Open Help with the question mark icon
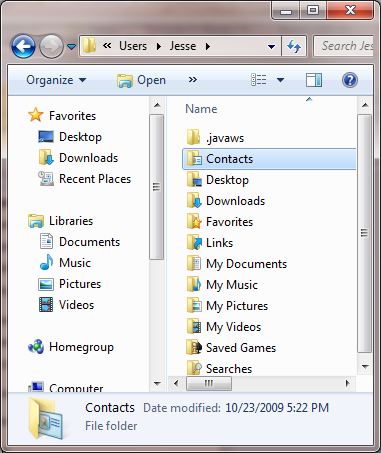Image resolution: width=381 pixels, height=453 pixels. point(350,80)
